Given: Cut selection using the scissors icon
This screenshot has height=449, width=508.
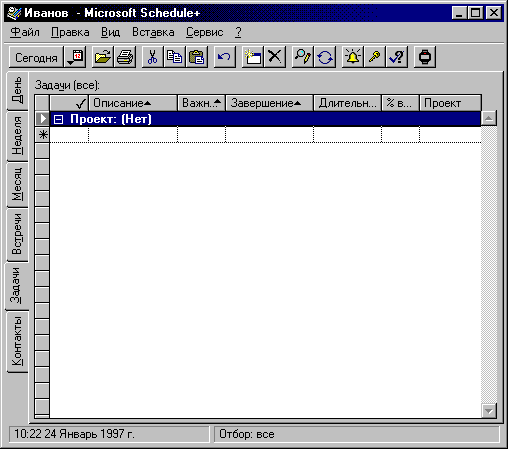Looking at the screenshot, I should 153,57.
